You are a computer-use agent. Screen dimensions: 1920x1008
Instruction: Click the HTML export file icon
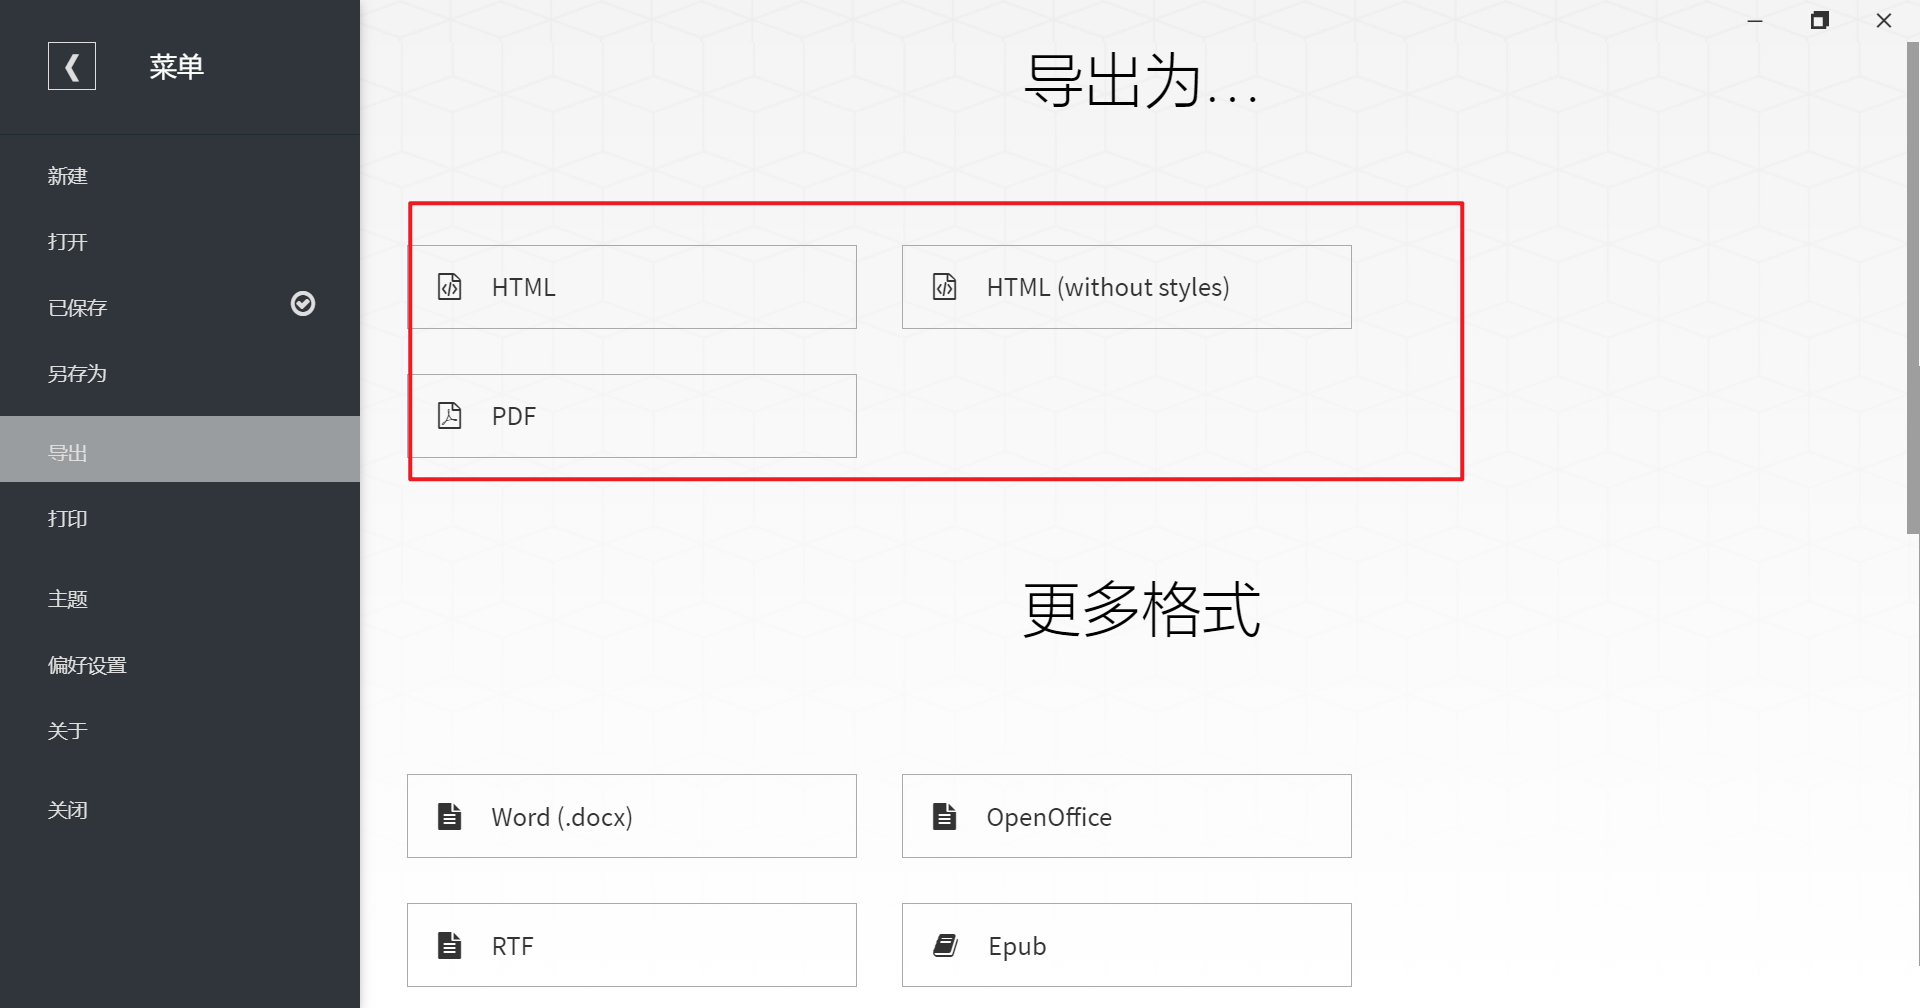pos(450,286)
